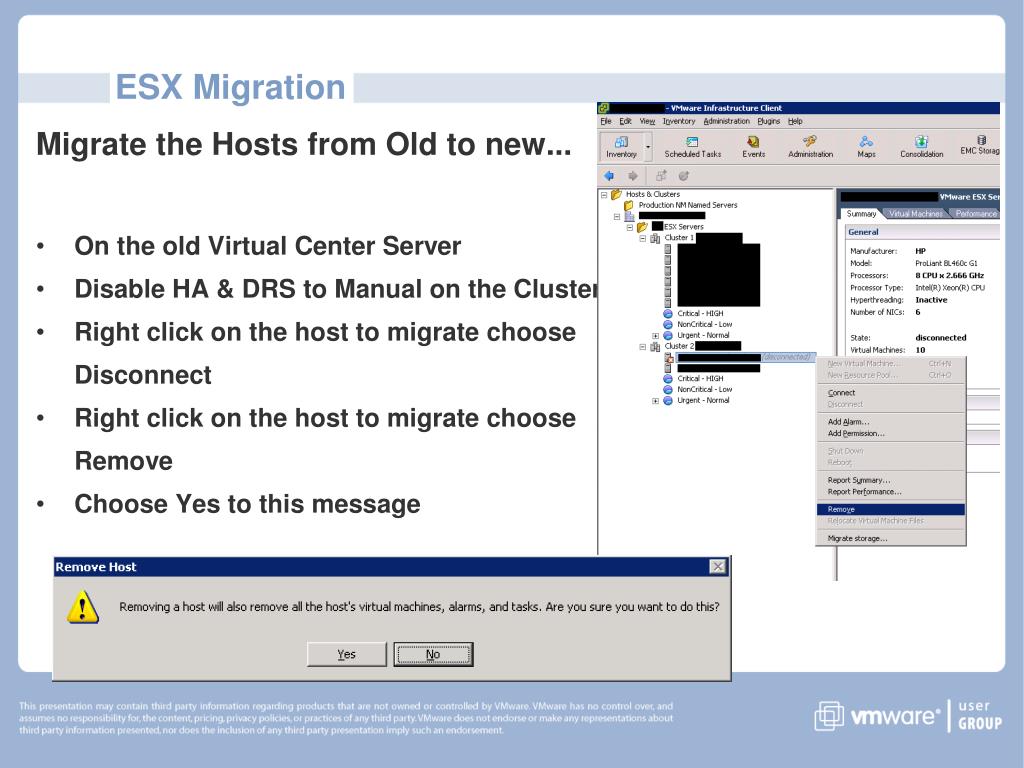Click No in Remove Host dialog
This screenshot has height=768, width=1024.
click(433, 654)
